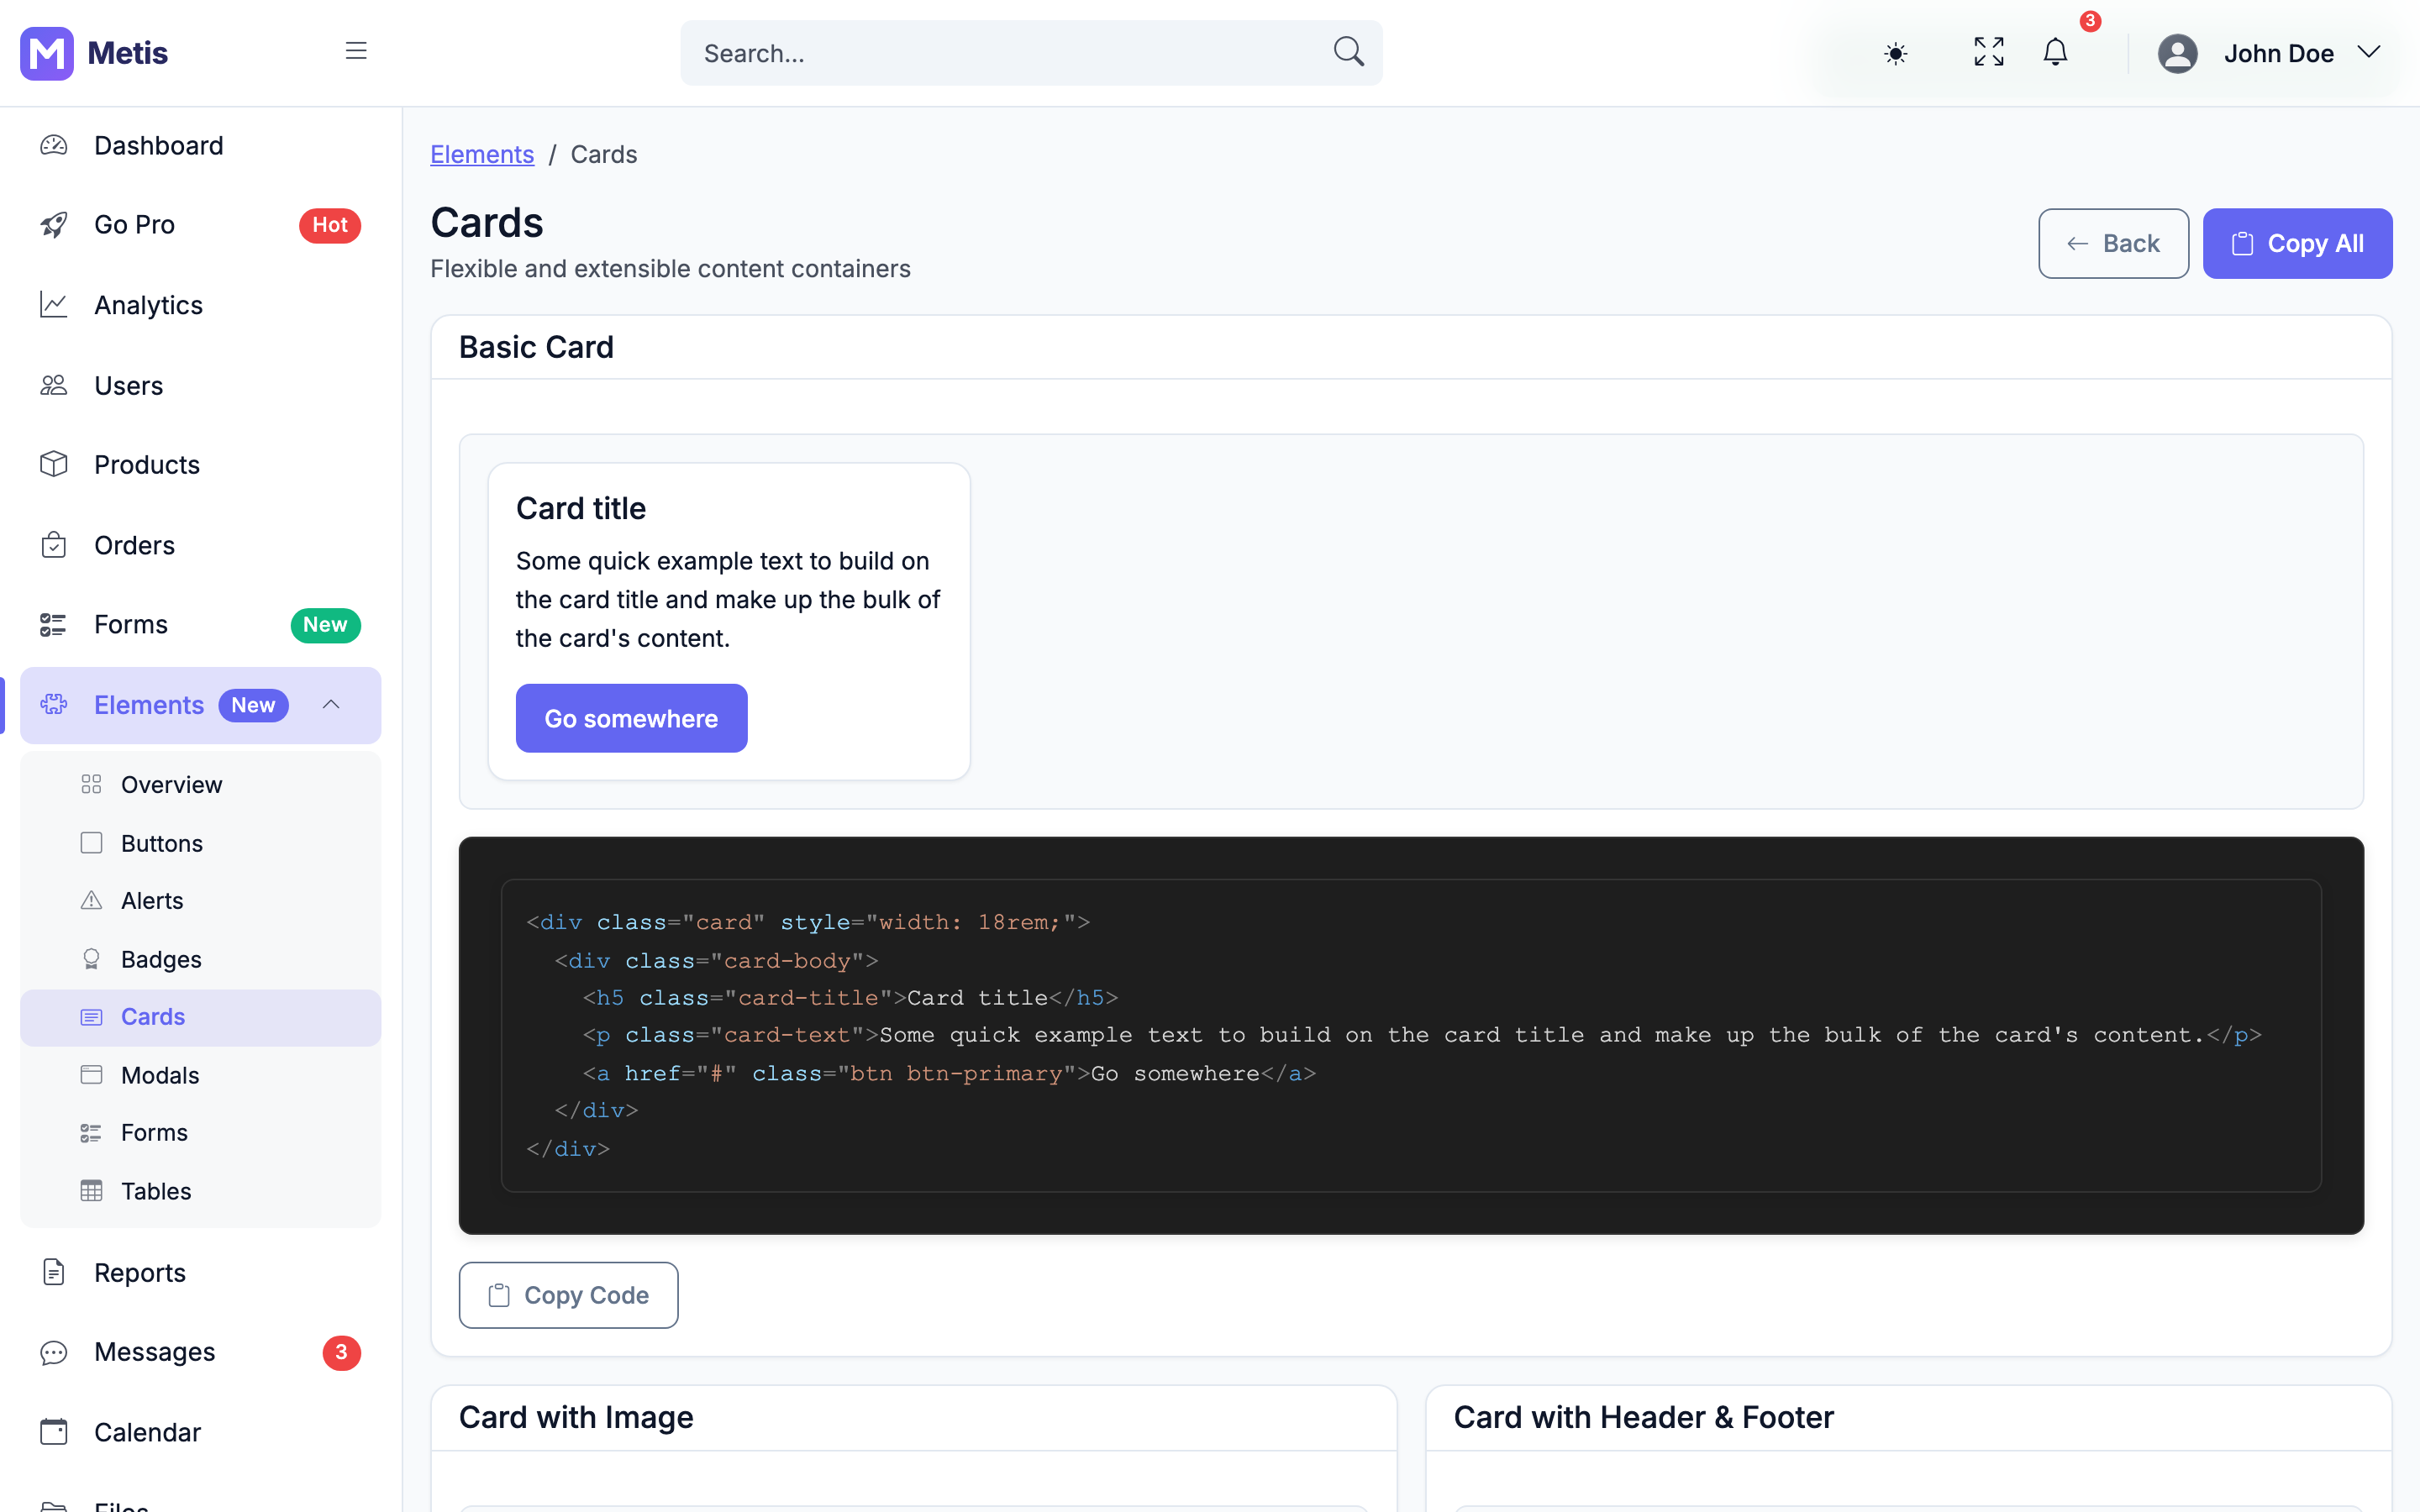Open Messages with 3 unread

click(200, 1352)
